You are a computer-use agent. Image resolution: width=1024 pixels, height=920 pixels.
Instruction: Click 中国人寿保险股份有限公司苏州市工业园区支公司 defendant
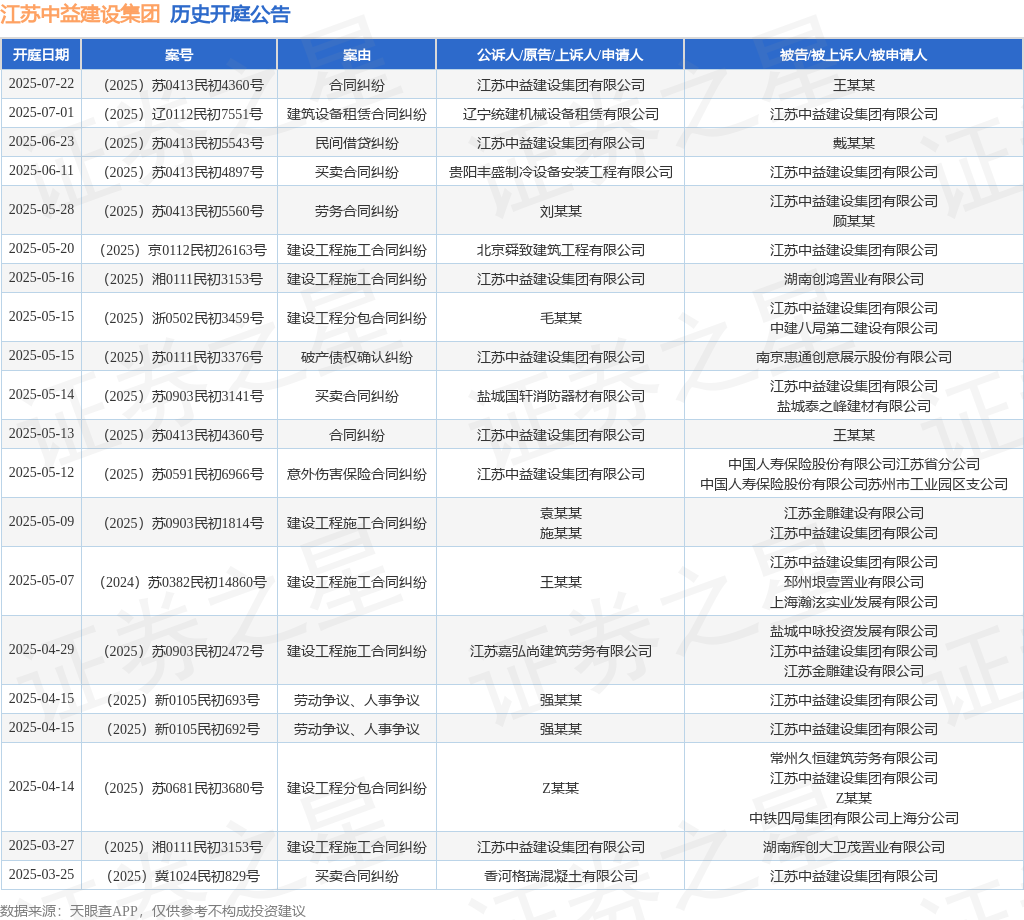tap(854, 484)
